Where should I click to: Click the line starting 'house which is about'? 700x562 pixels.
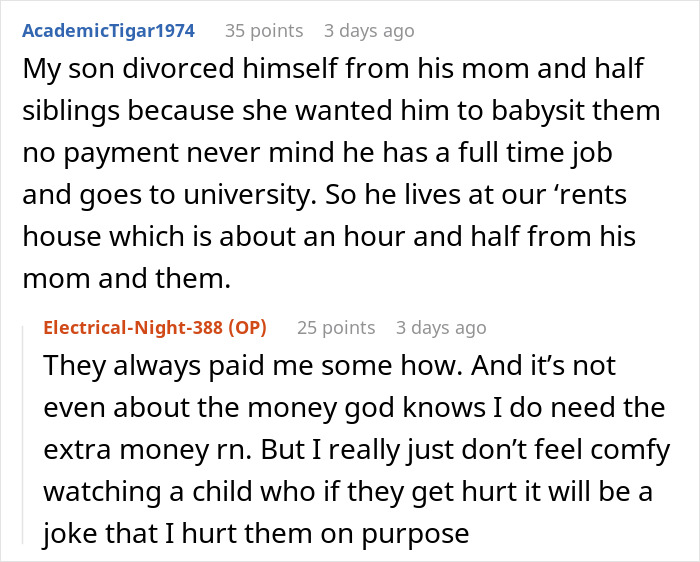click(x=329, y=239)
